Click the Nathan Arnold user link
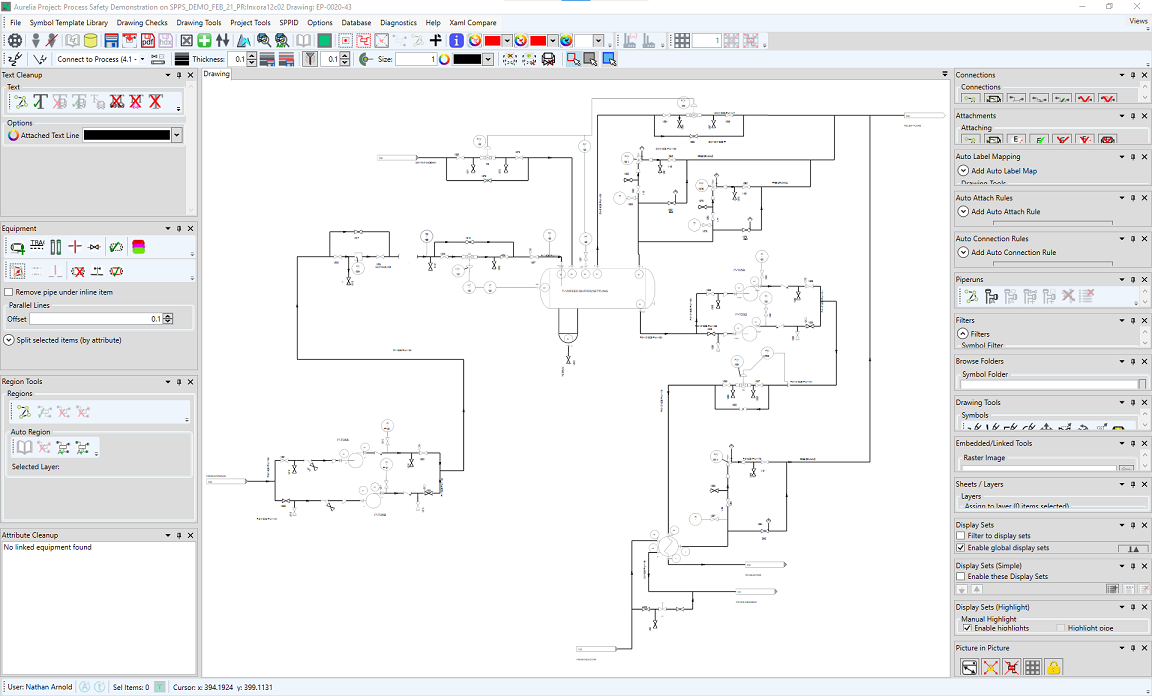The height and width of the screenshot is (696, 1152). pyautogui.click(x=48, y=687)
